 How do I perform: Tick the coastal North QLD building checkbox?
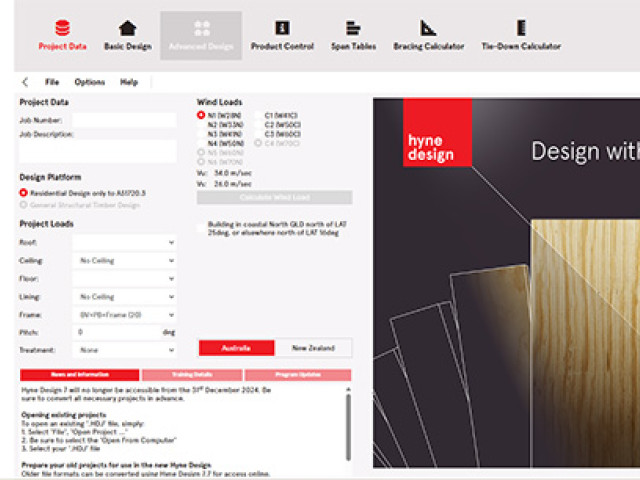click(x=202, y=225)
